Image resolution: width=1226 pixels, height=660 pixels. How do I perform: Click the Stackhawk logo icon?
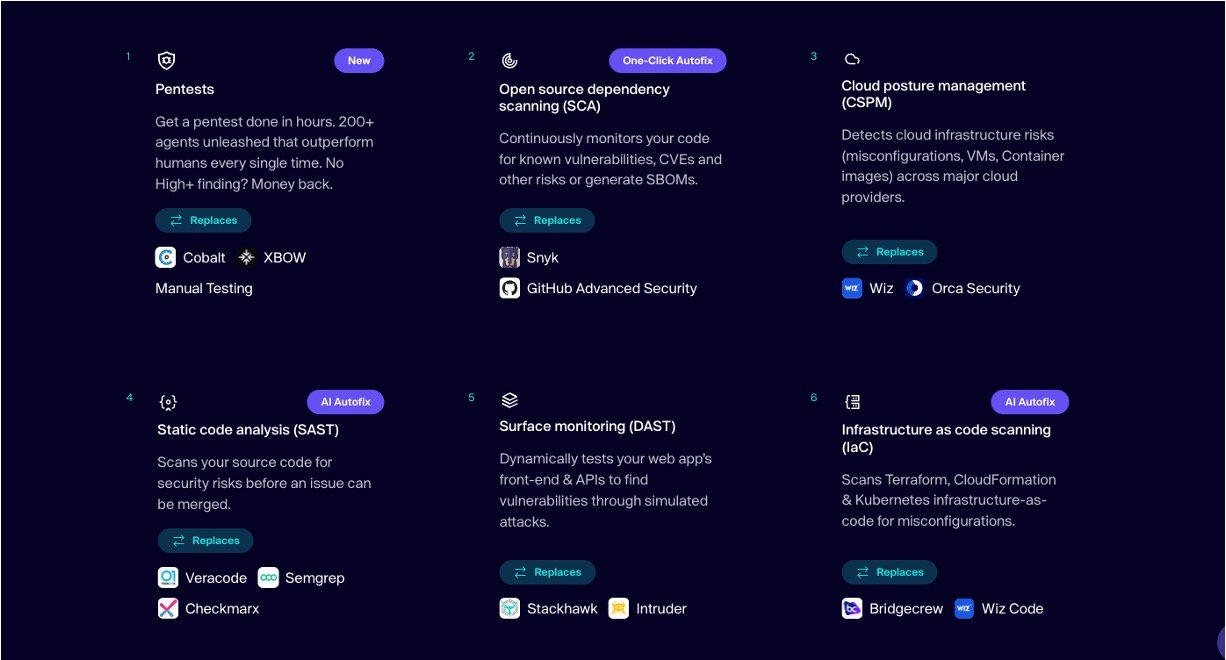click(510, 608)
